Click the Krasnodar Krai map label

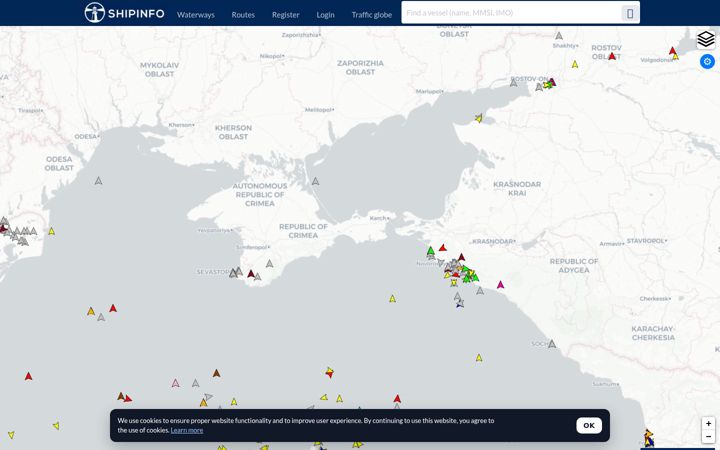517,188
